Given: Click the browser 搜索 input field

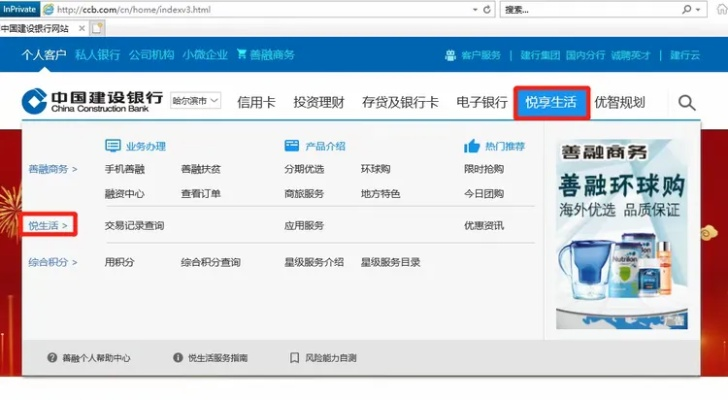Looking at the screenshot, I should [590, 9].
